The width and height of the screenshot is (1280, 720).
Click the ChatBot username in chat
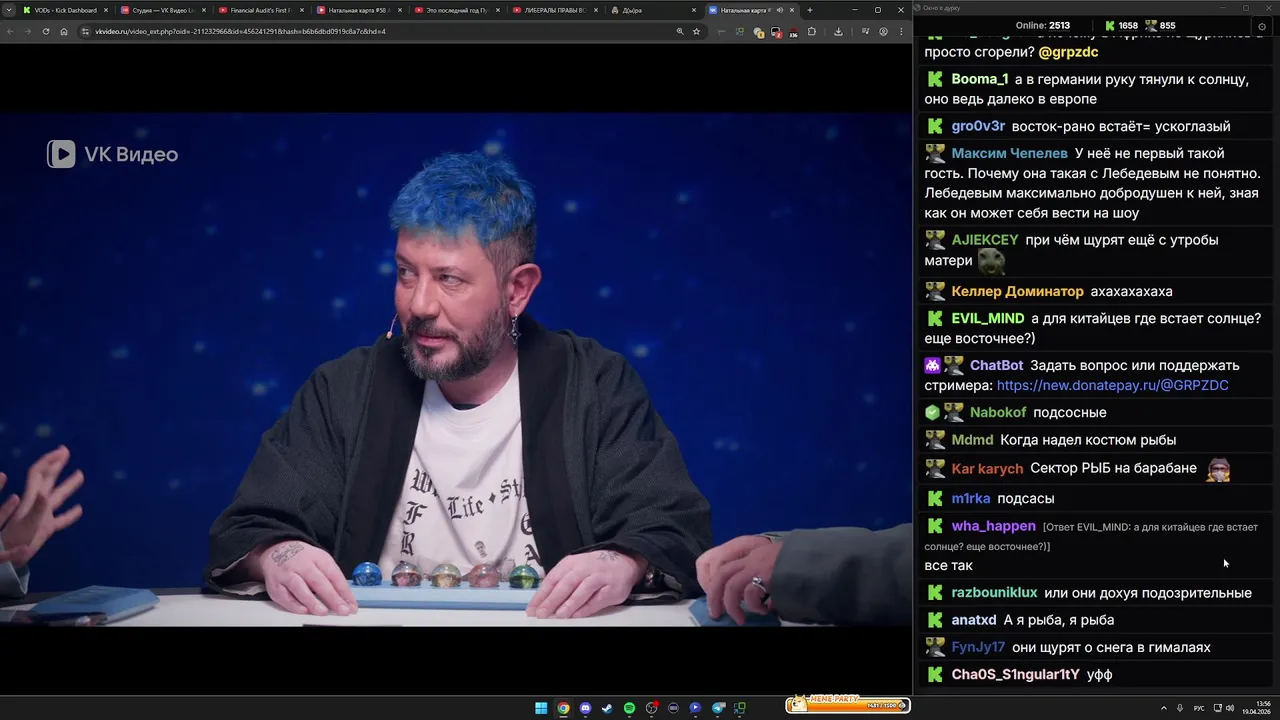tap(996, 365)
